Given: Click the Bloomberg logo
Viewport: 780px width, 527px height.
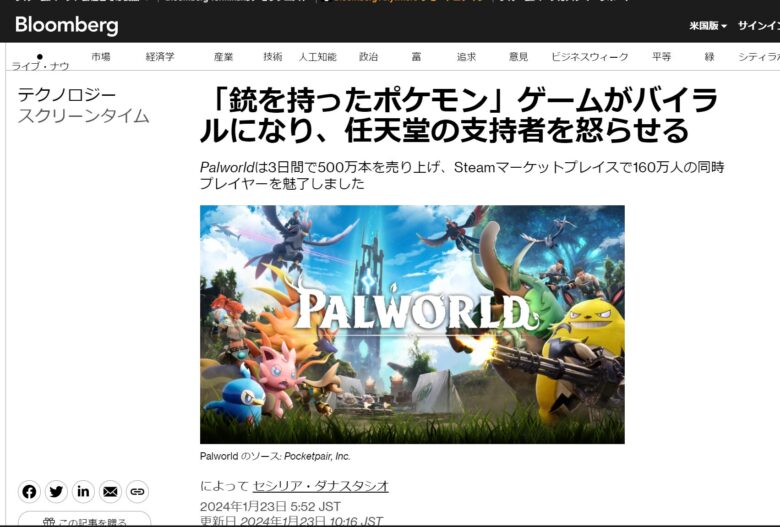Looking at the screenshot, I should pyautogui.click(x=67, y=25).
